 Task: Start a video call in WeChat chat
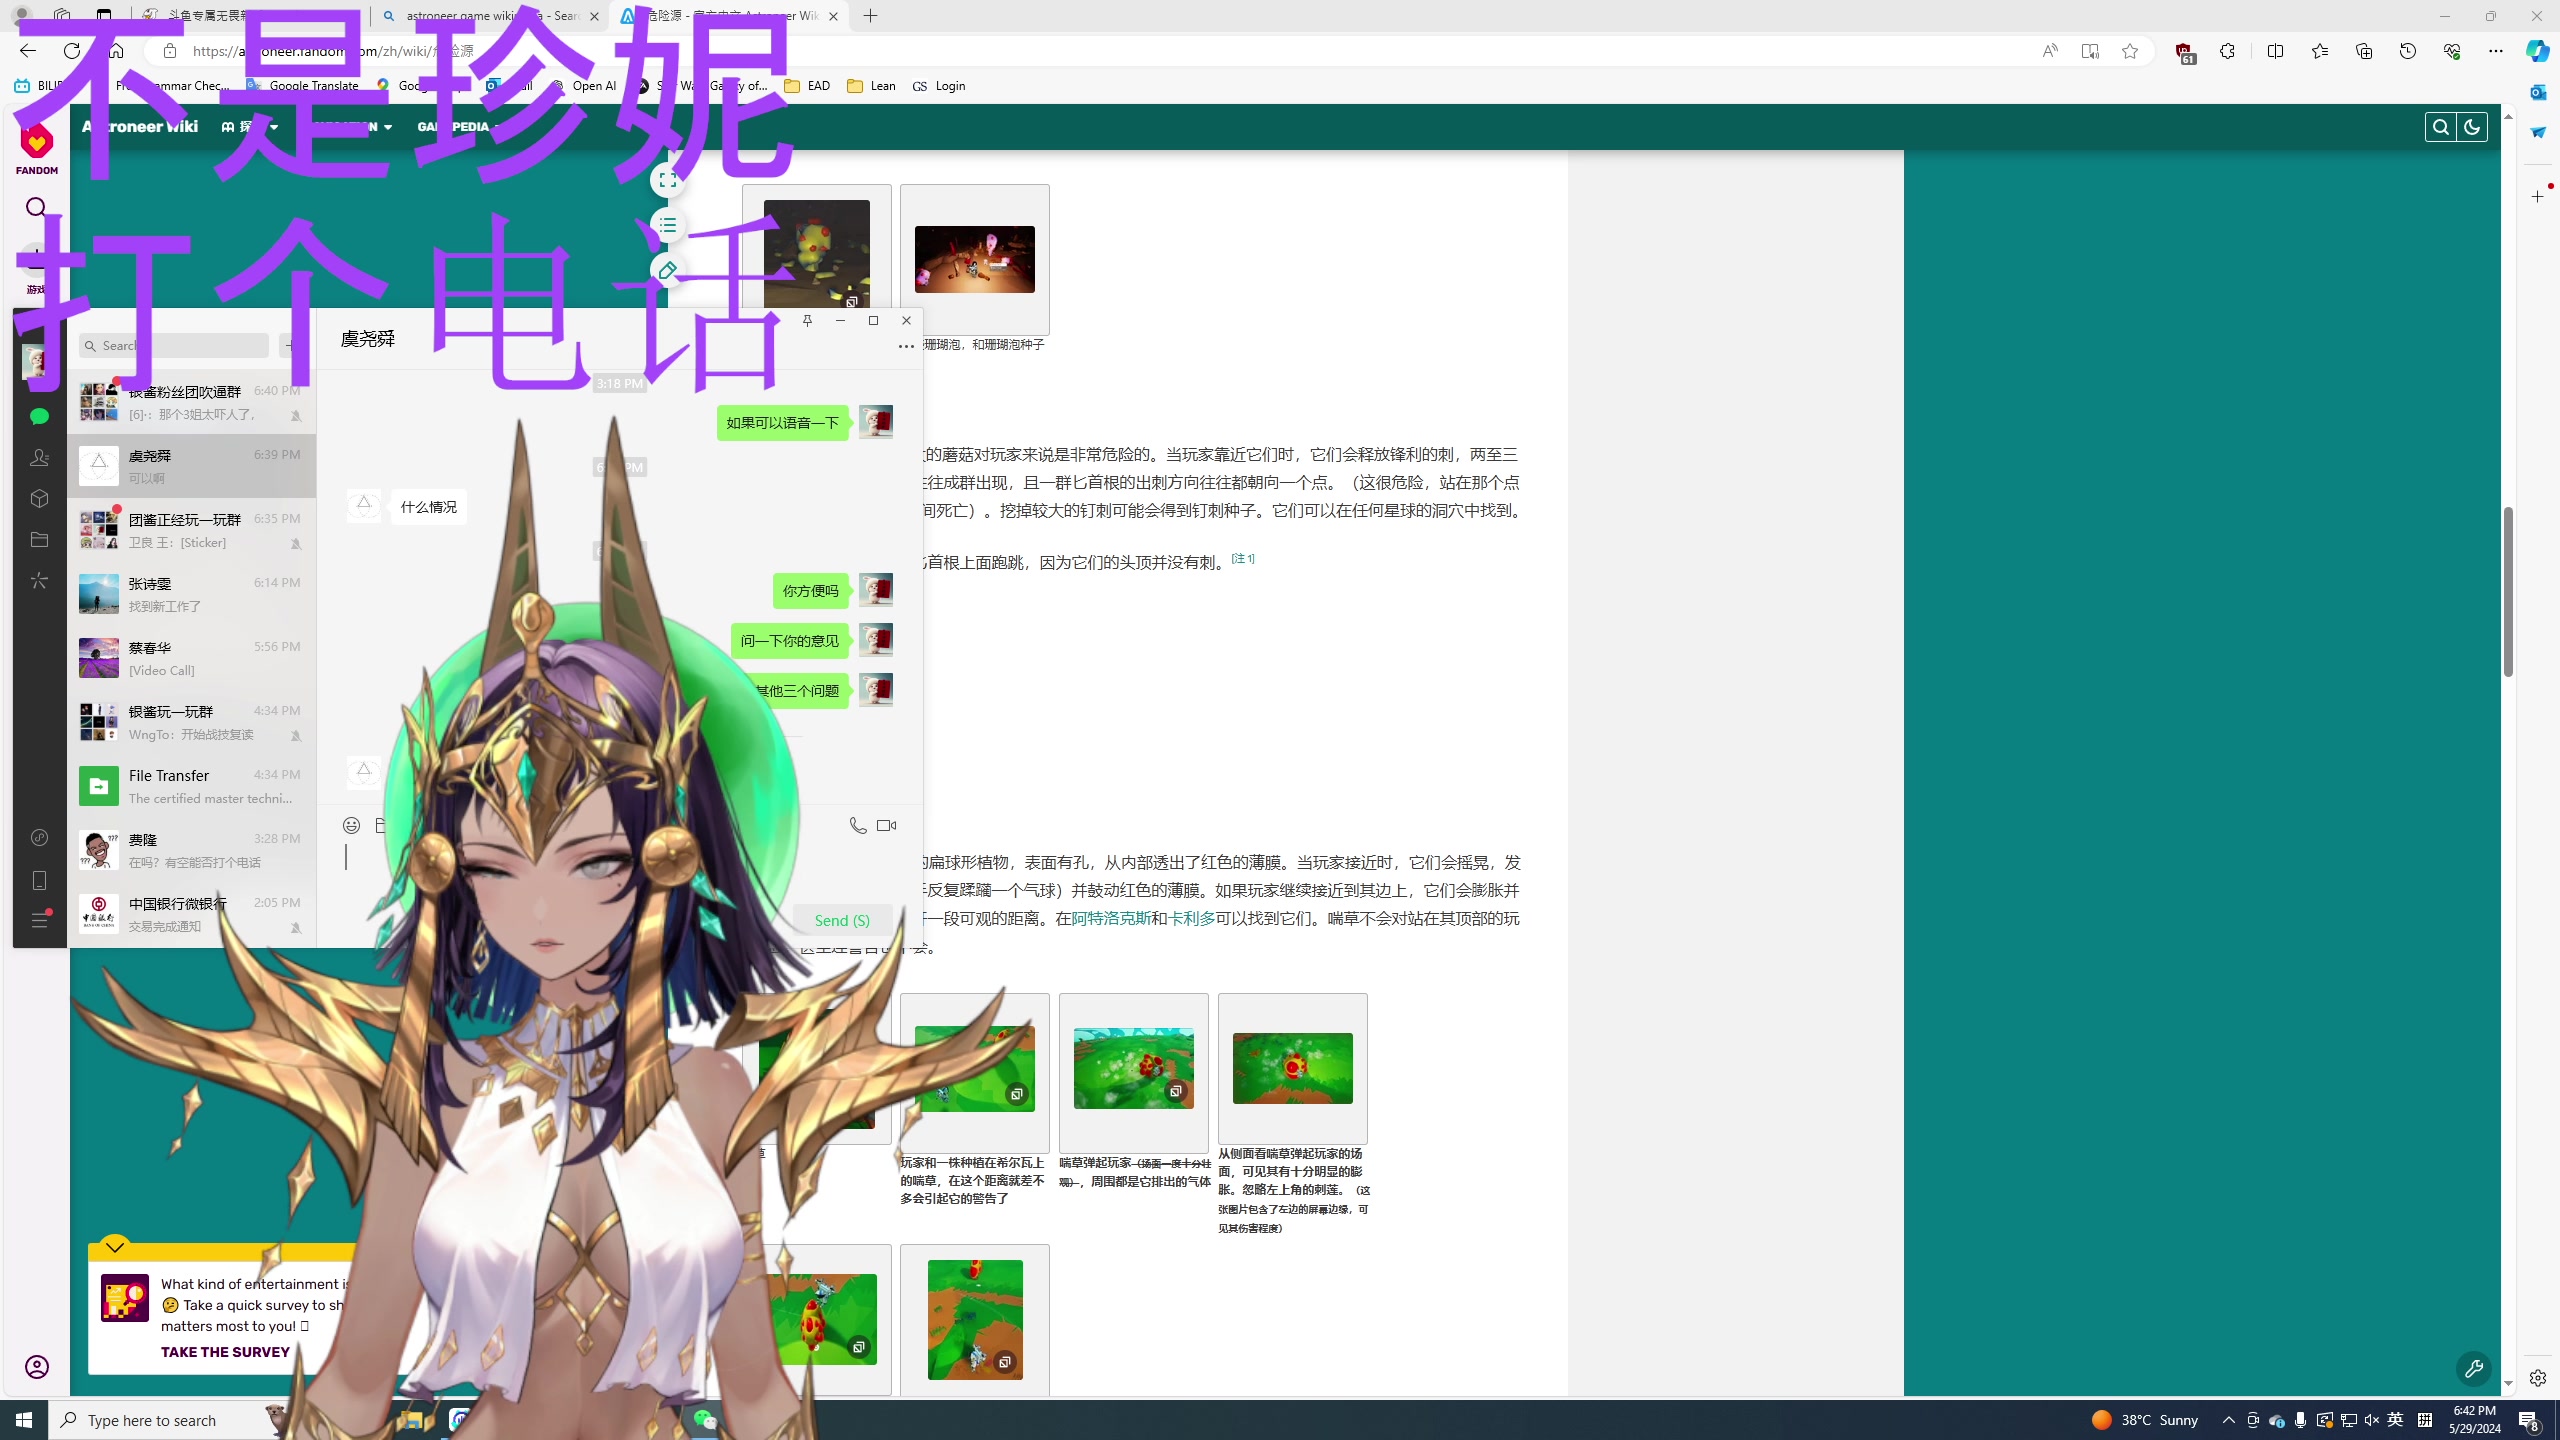point(886,825)
